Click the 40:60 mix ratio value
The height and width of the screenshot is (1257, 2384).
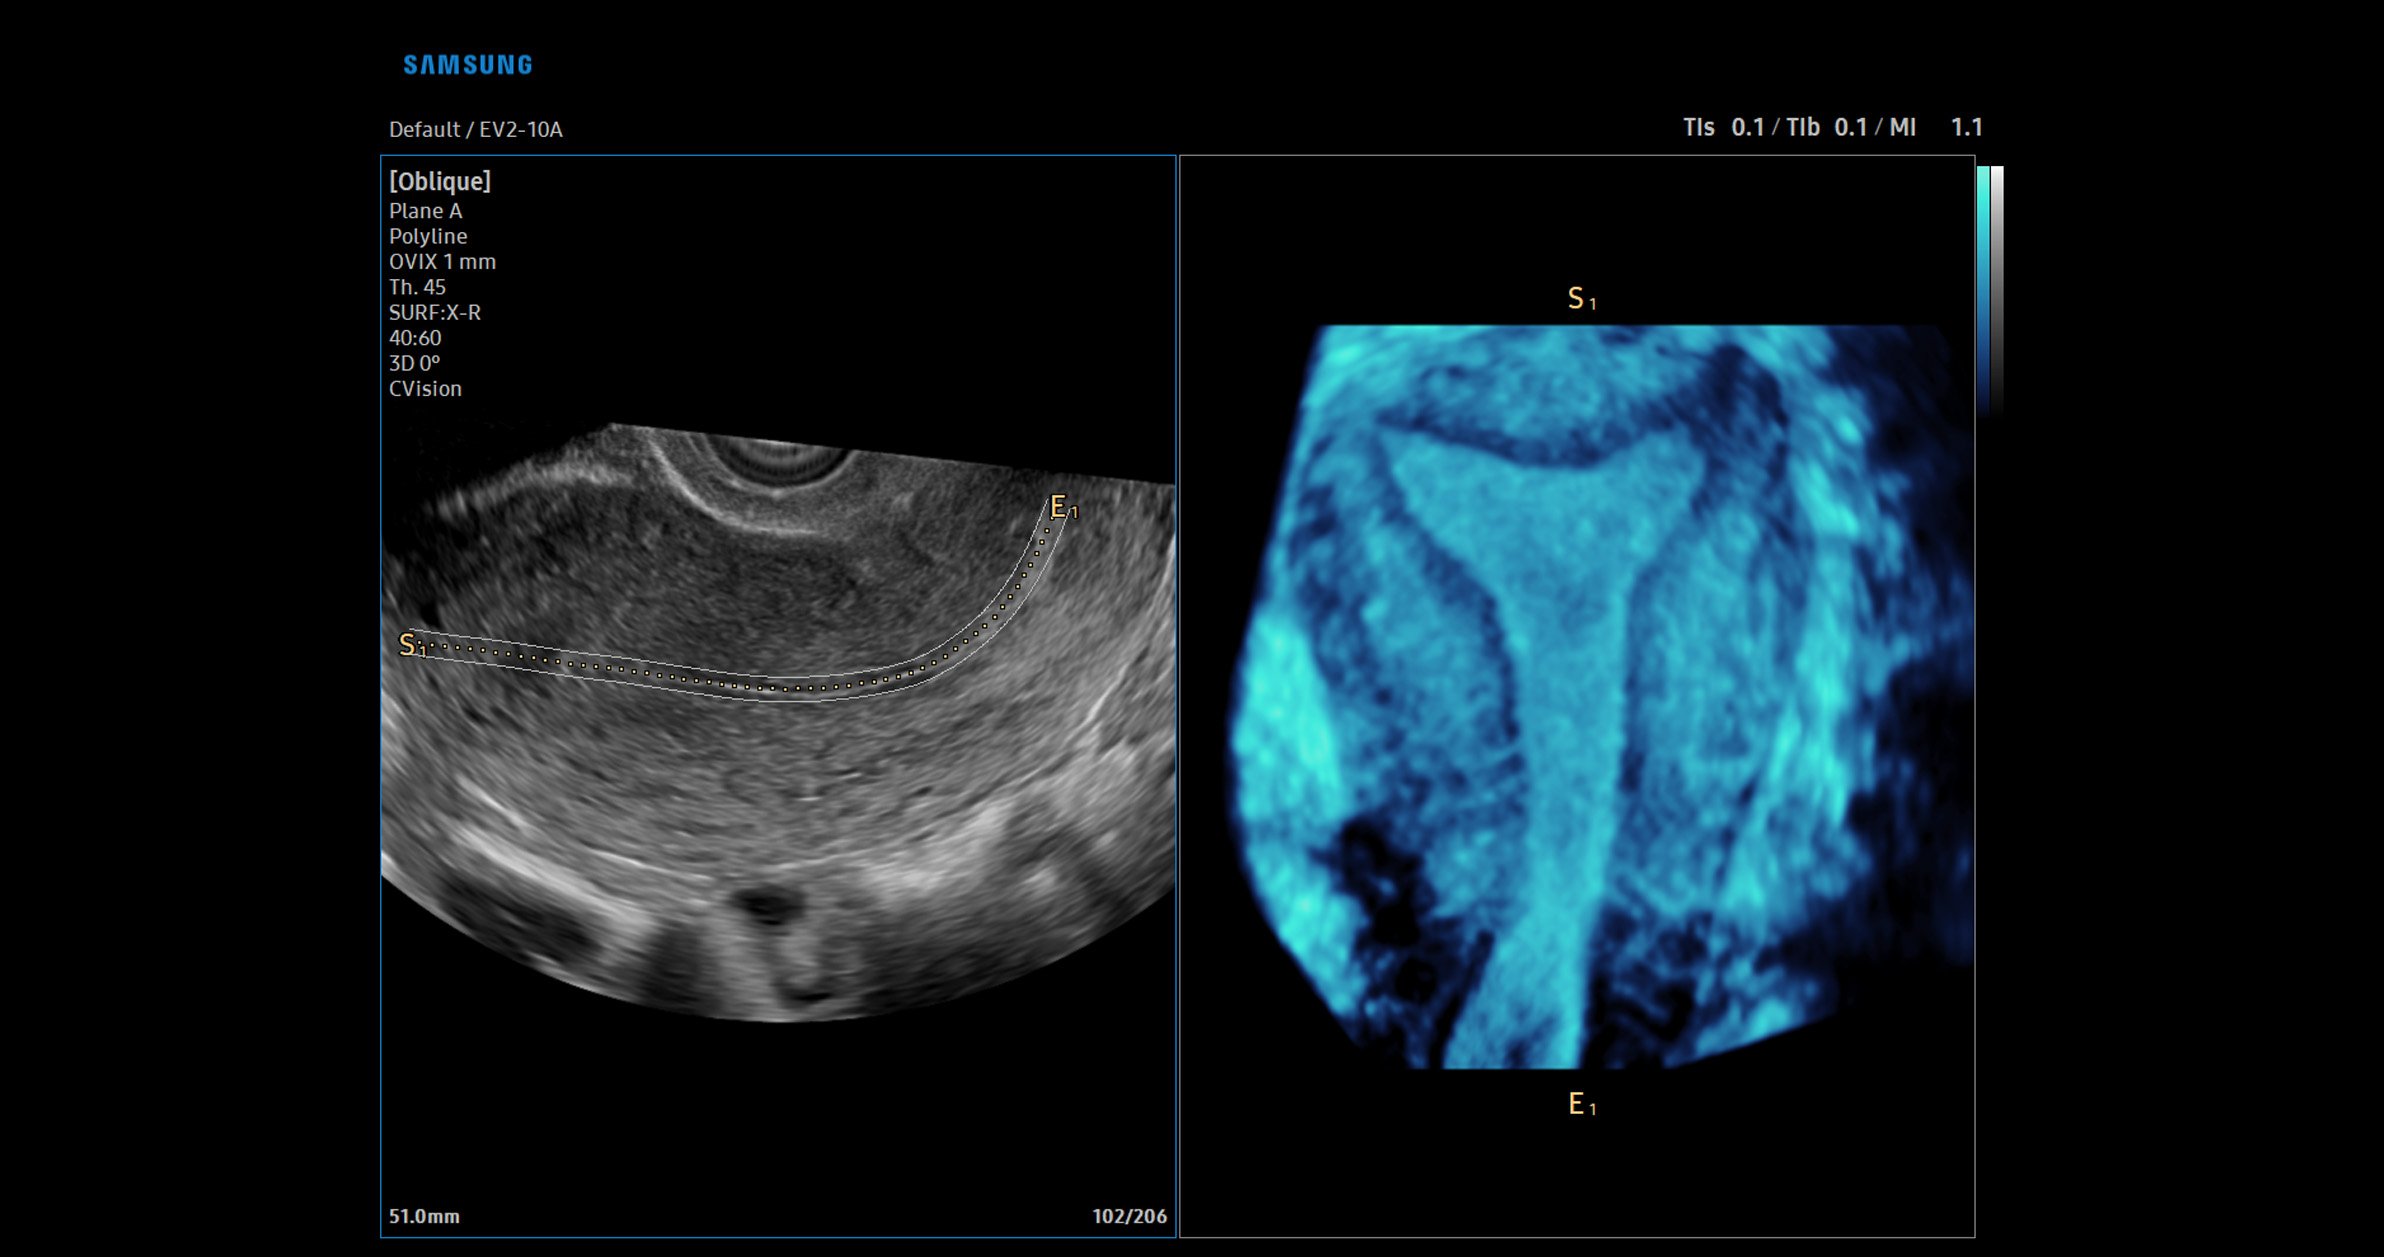(x=415, y=338)
